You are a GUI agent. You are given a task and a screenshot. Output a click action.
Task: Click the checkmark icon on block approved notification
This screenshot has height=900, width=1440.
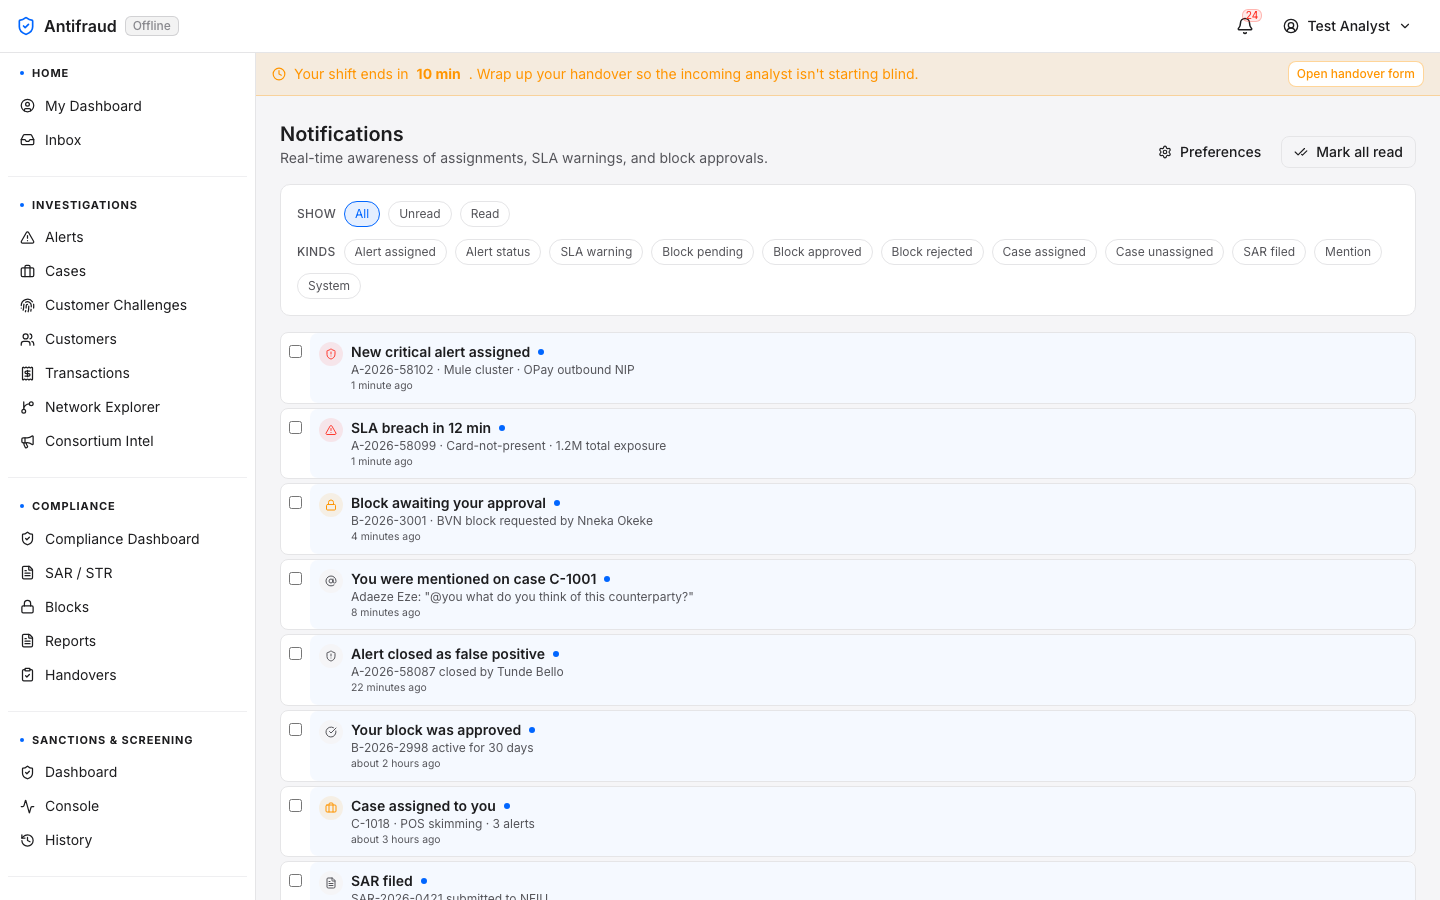tap(331, 732)
